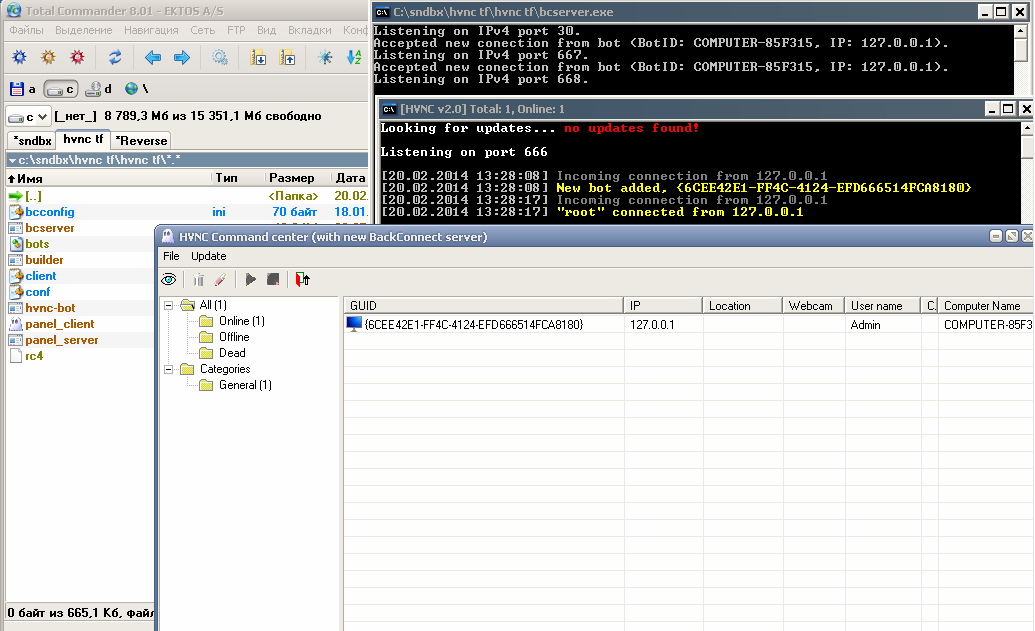Open the Сеть menu
This screenshot has width=1035, height=631.
203,30
